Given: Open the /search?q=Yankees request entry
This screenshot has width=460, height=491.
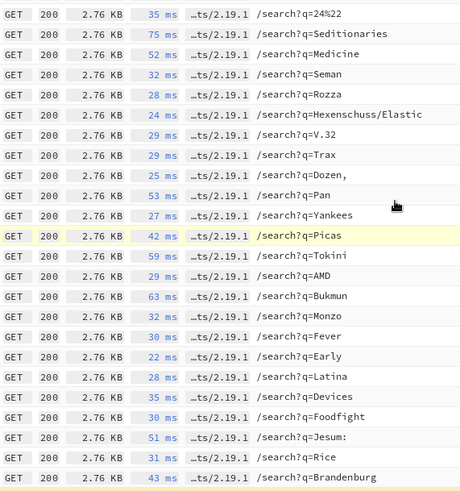Looking at the screenshot, I should (230, 216).
